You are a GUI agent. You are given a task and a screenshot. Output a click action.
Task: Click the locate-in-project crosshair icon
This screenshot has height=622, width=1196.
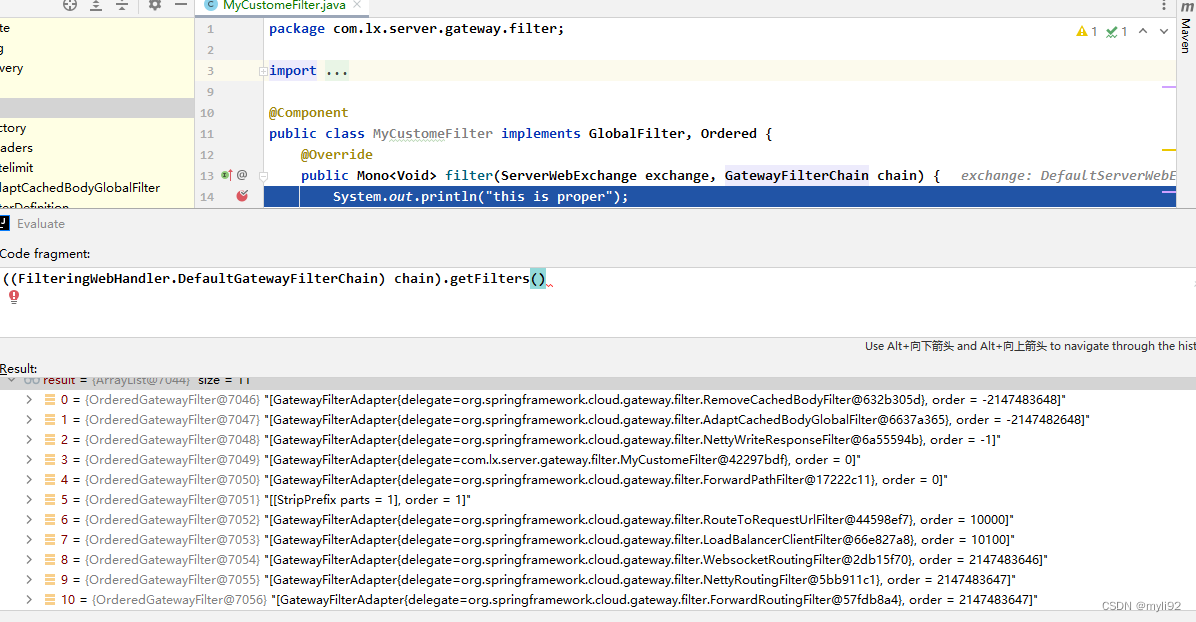[69, 5]
